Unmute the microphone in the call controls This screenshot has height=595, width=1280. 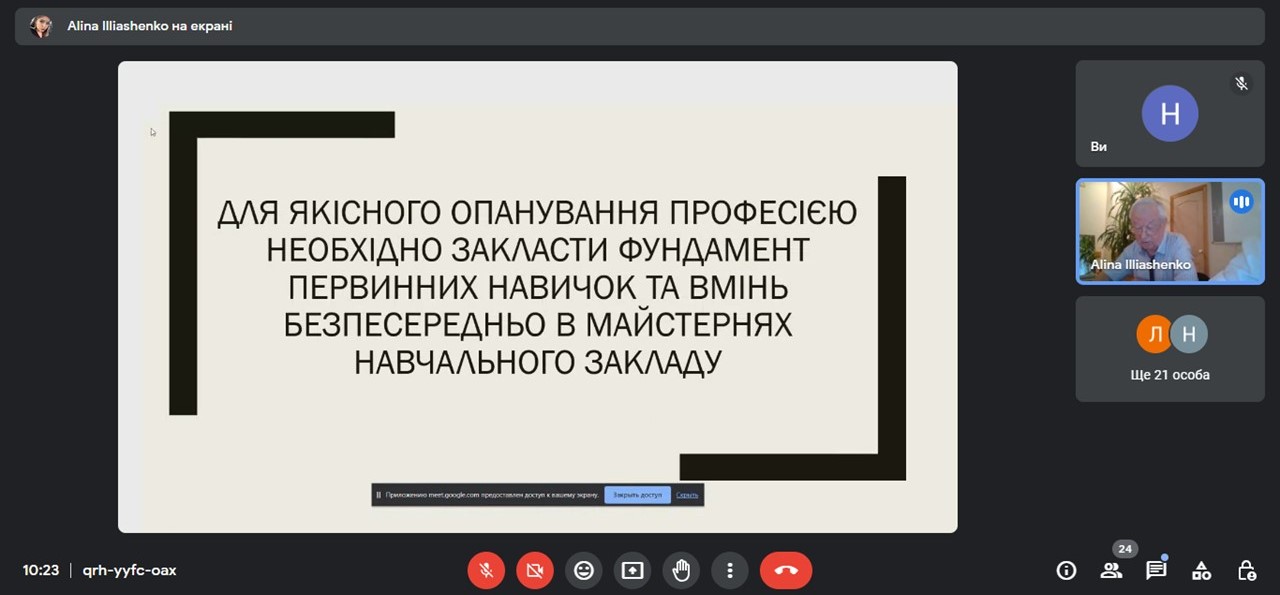486,570
